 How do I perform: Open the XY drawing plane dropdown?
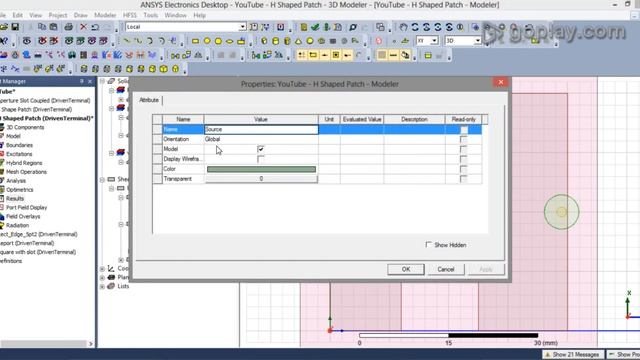(434, 41)
